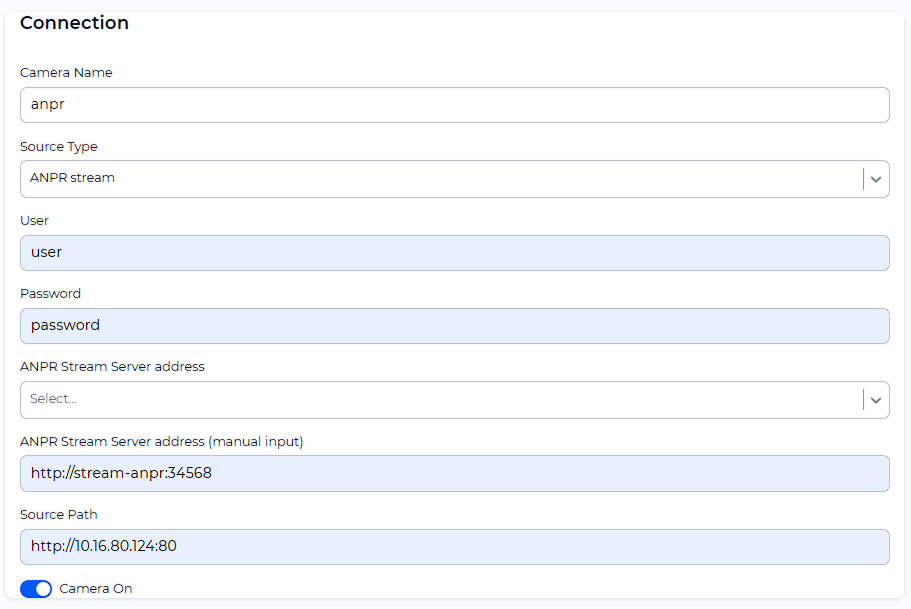Screen dimensions: 911x609
Task: Click the arrow on ANPR Stream Server address selector
Action: pos(876,399)
